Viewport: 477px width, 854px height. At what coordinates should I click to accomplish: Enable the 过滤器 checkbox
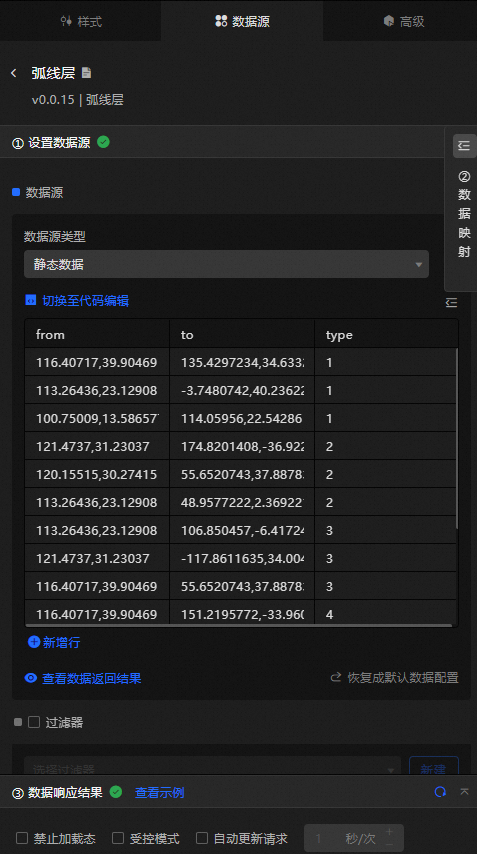pos(34,722)
